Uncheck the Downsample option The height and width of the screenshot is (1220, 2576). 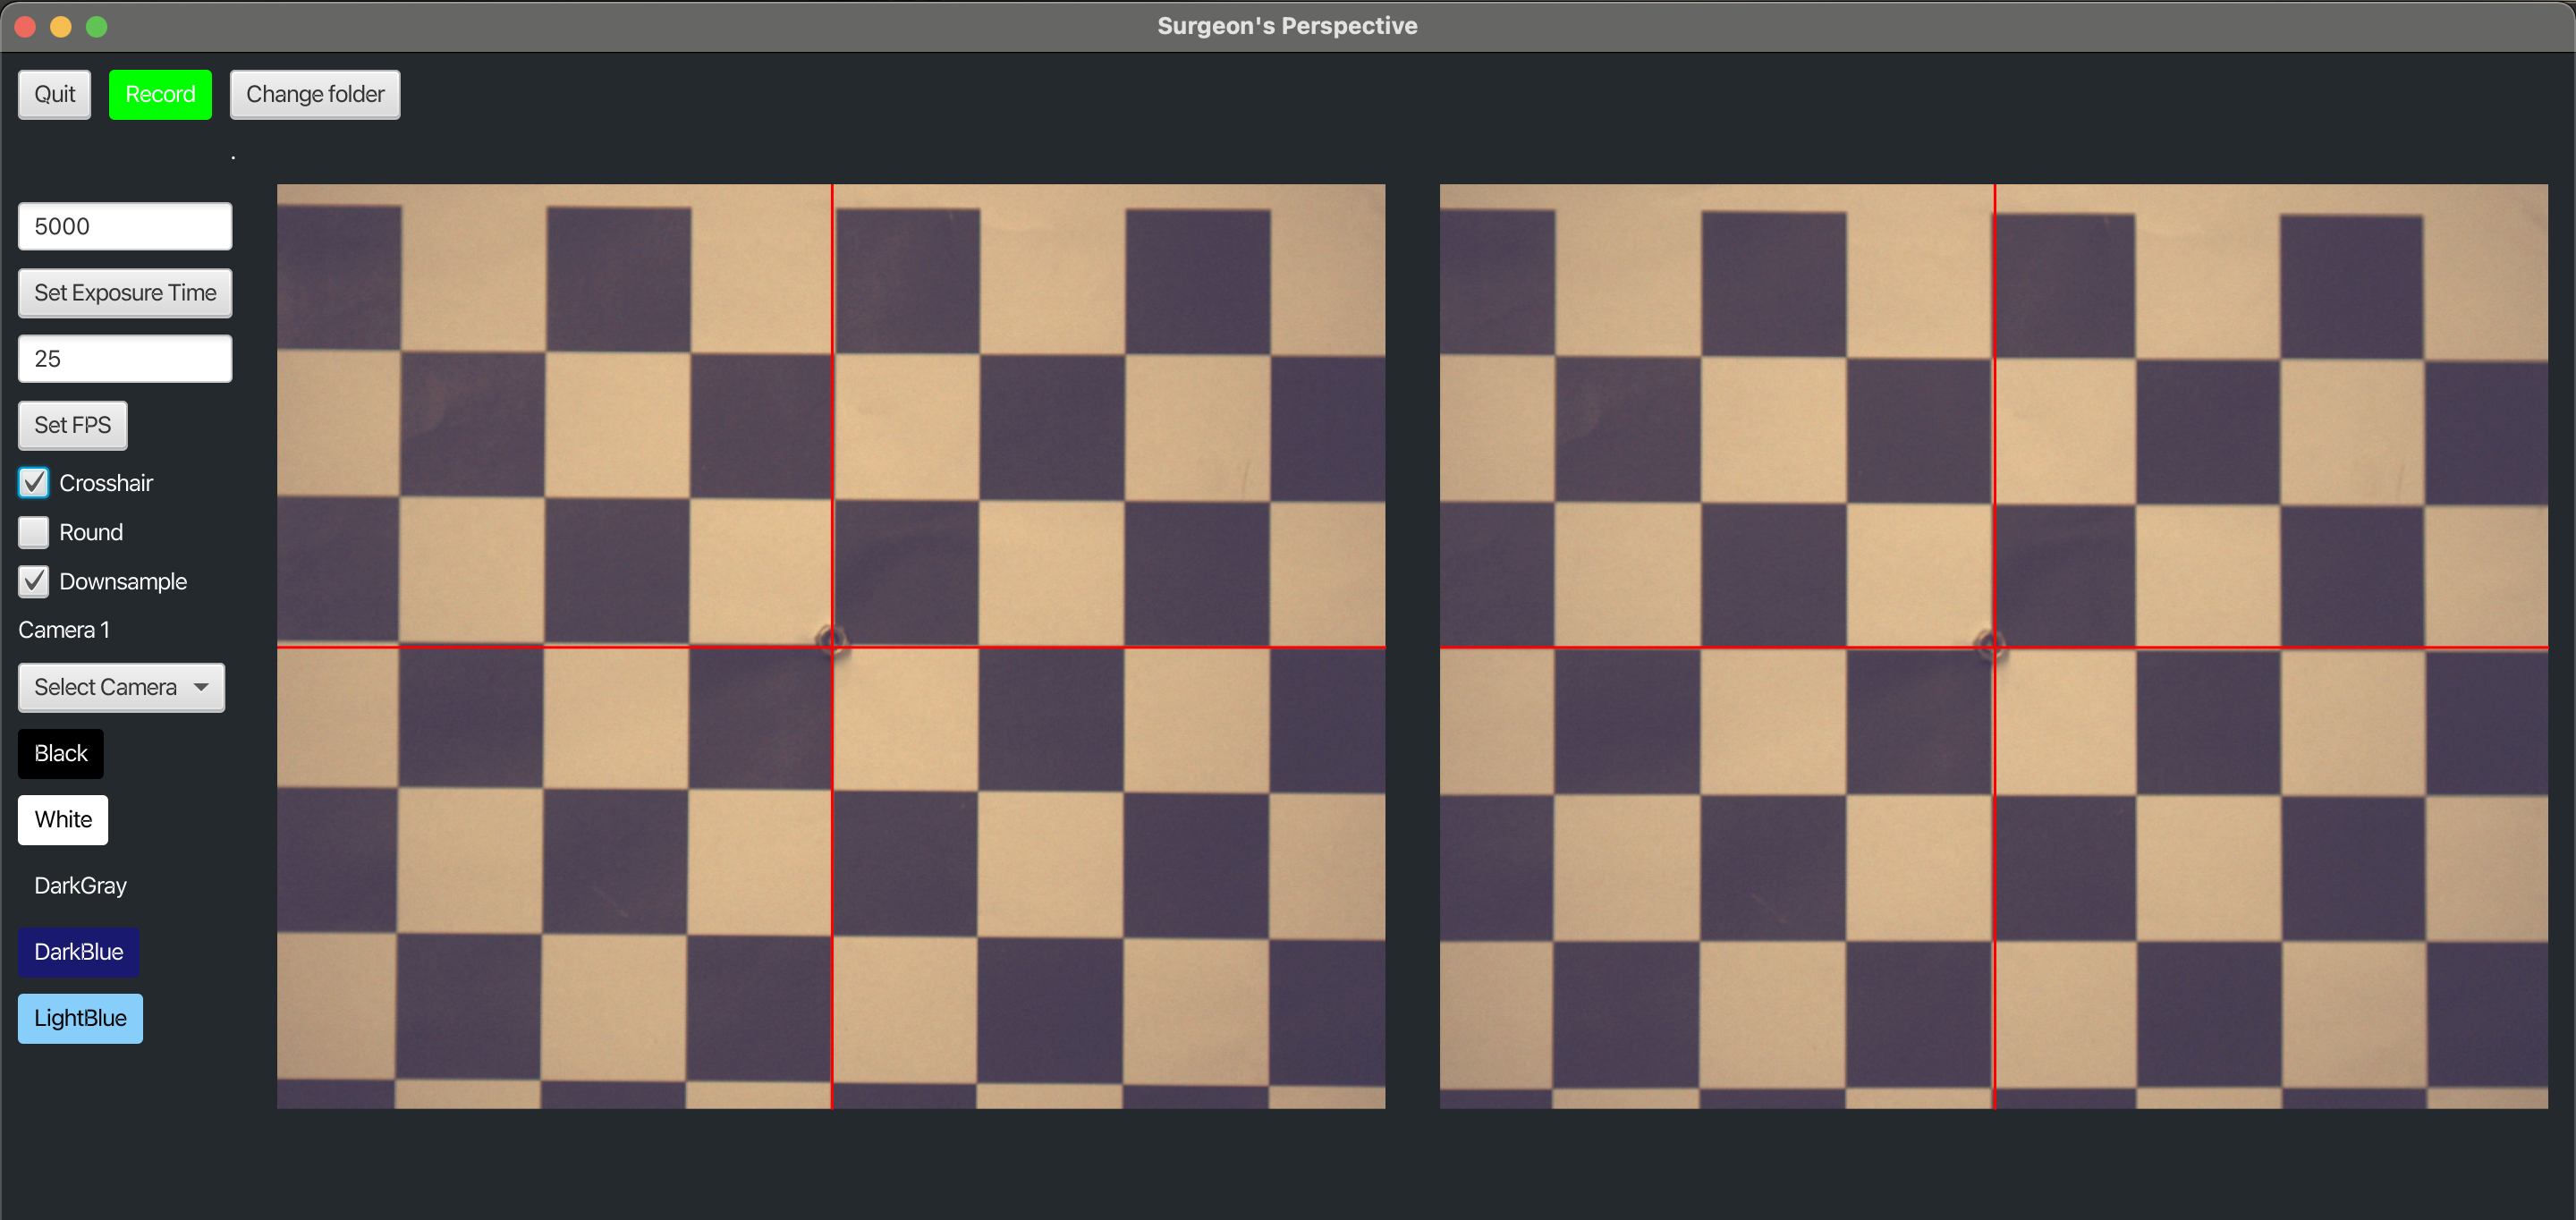[34, 581]
